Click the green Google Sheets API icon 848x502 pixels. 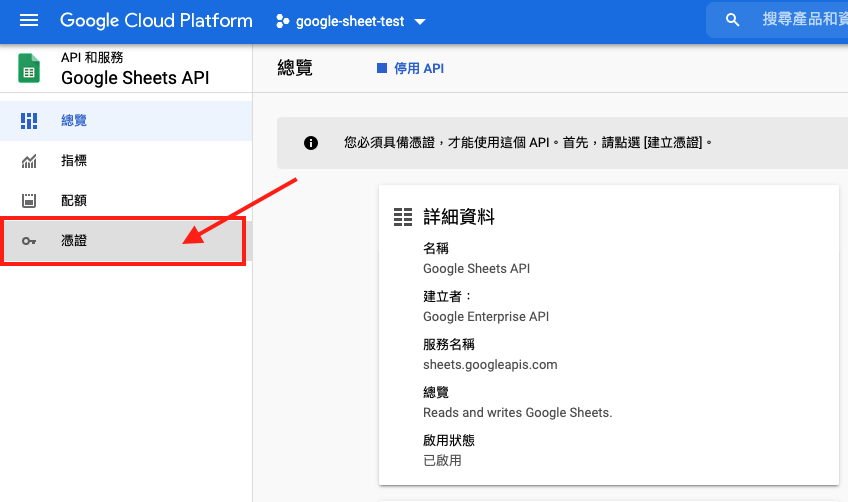click(x=29, y=68)
